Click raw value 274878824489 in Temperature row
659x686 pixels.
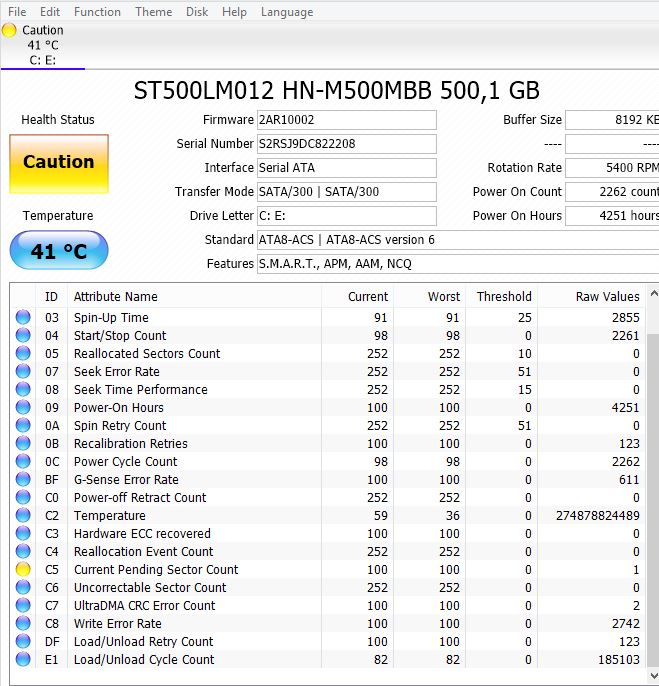(x=598, y=516)
